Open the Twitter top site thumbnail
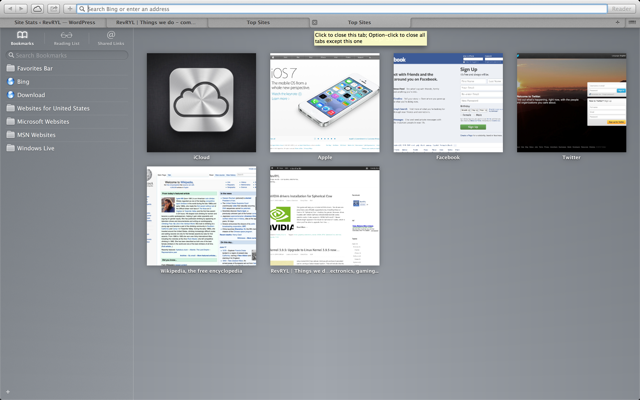The height and width of the screenshot is (400, 640). [x=571, y=102]
